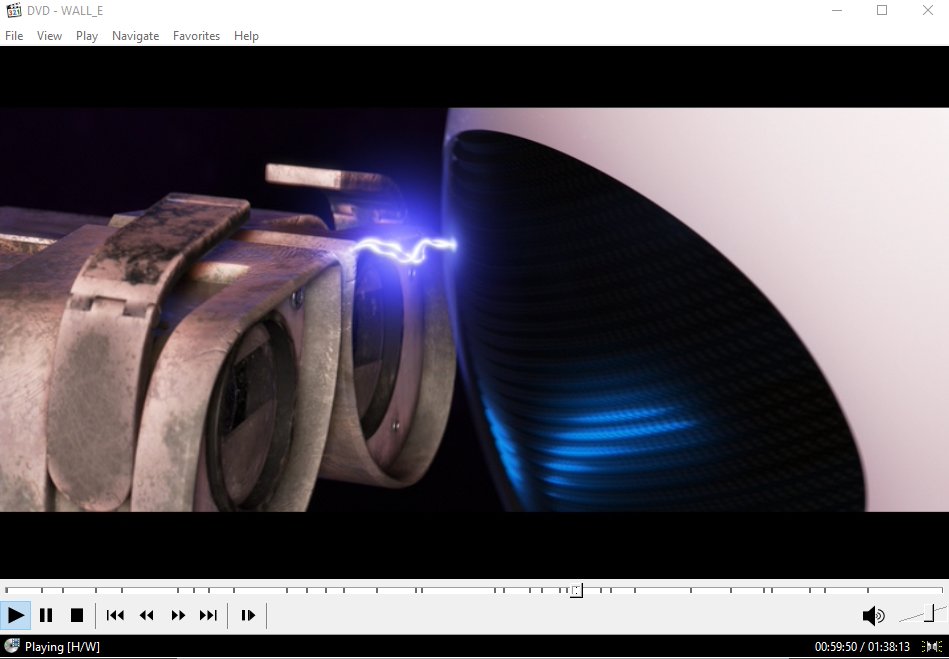The width and height of the screenshot is (949, 659).
Task: Pause the WALL_E playback
Action: (x=46, y=615)
